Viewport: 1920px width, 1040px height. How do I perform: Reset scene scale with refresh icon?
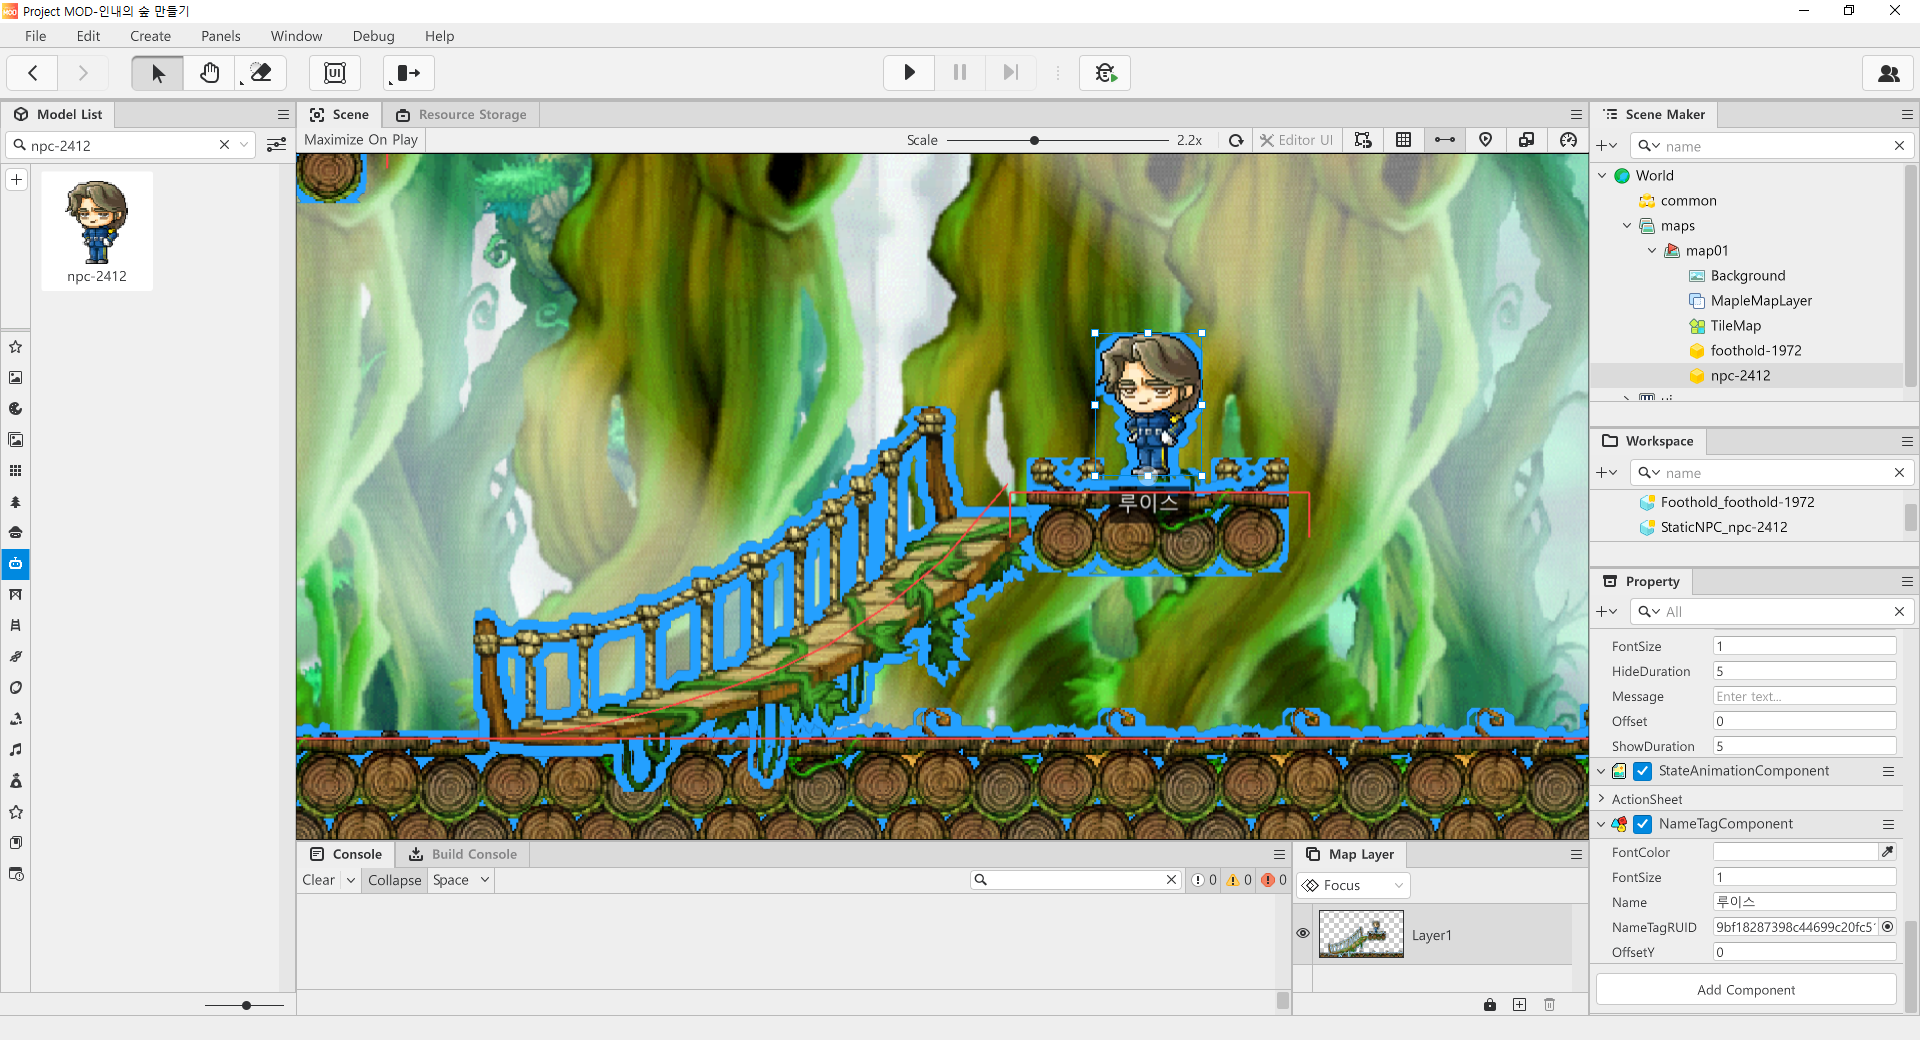click(x=1236, y=140)
